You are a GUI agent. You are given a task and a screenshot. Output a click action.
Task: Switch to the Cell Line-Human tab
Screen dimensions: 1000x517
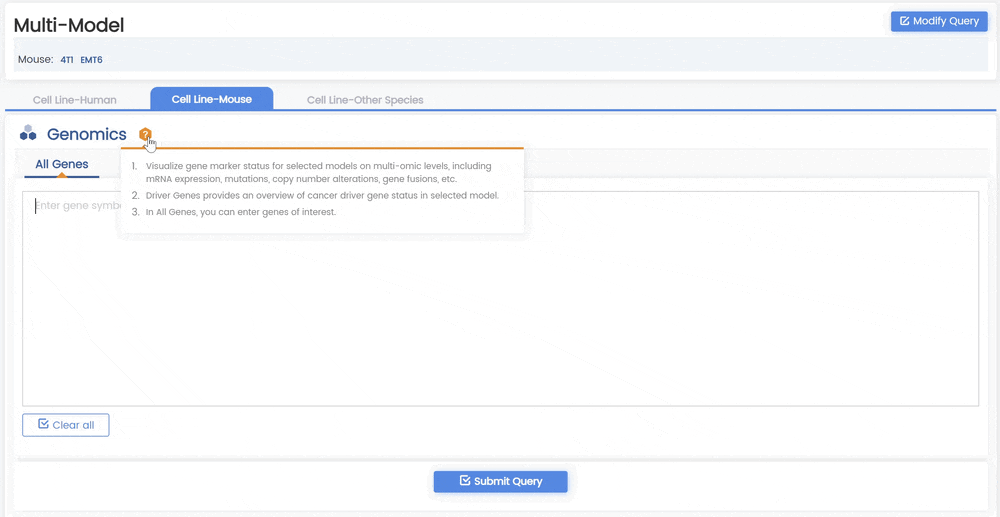74,100
